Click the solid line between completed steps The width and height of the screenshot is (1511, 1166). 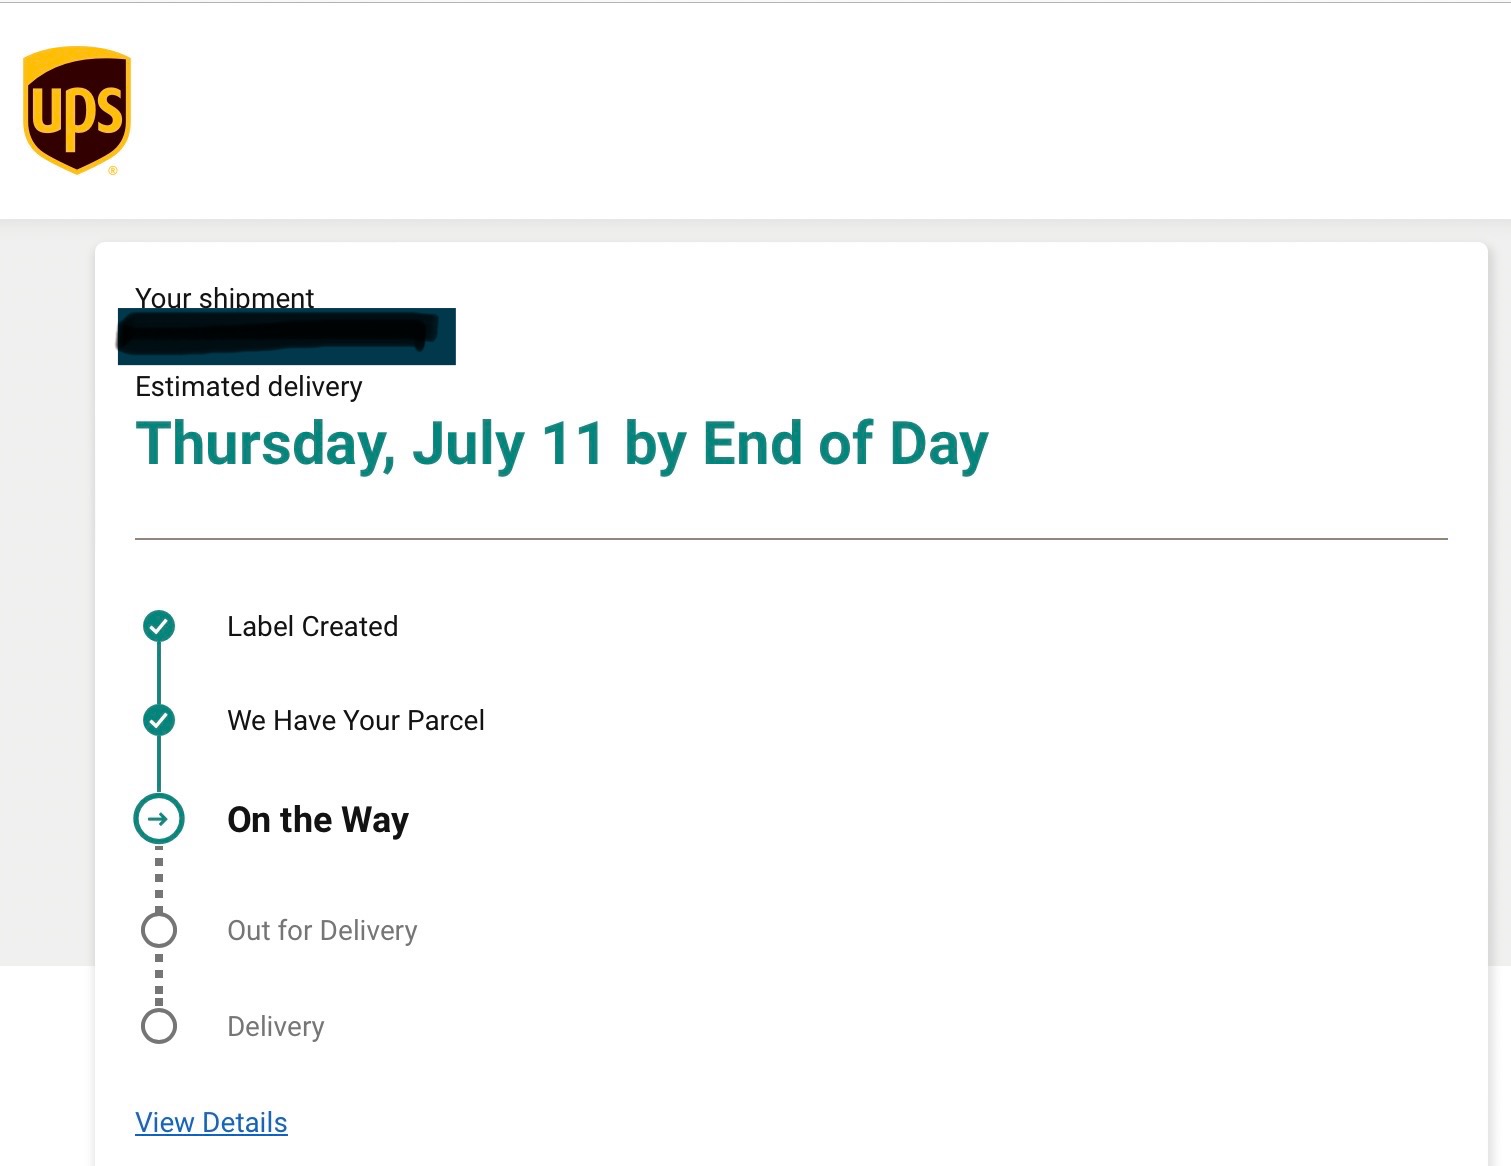coord(159,673)
